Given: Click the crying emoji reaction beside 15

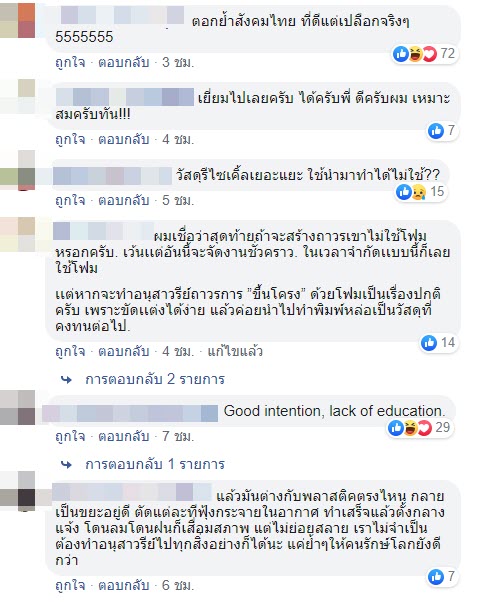Looking at the screenshot, I should point(418,192).
